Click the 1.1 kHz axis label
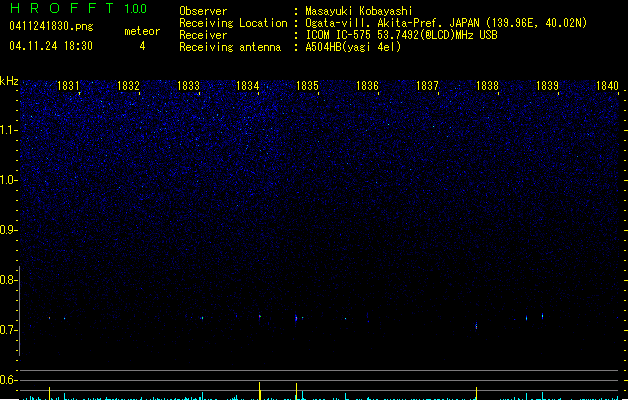629x400 pixels. tap(8, 130)
